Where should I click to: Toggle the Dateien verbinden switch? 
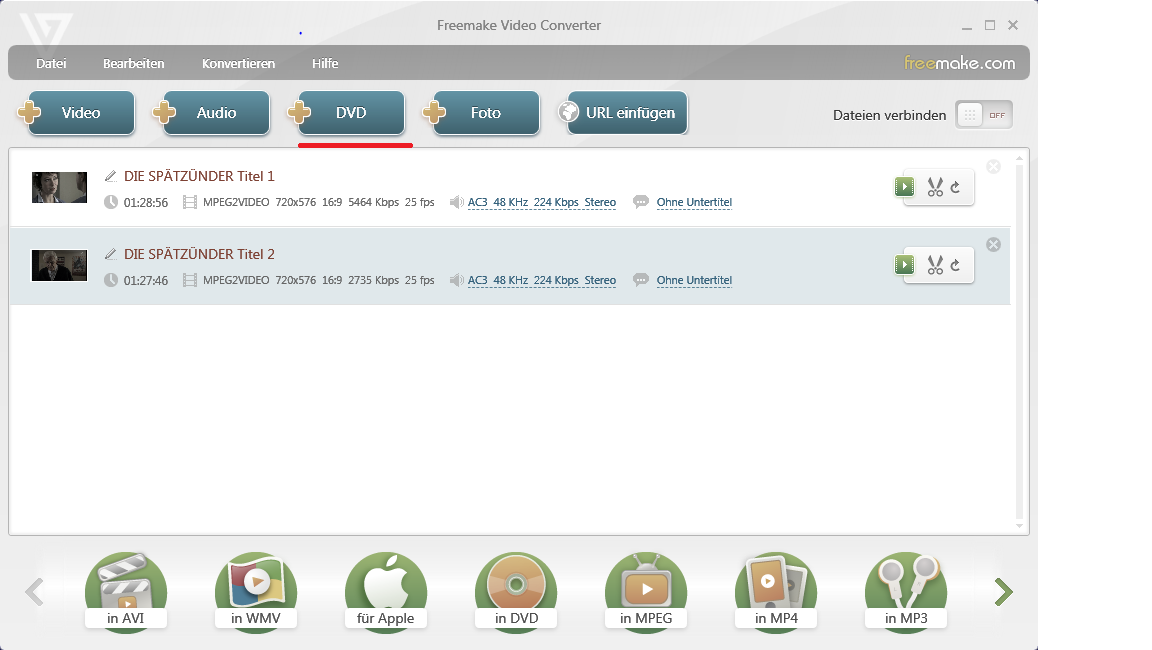984,115
